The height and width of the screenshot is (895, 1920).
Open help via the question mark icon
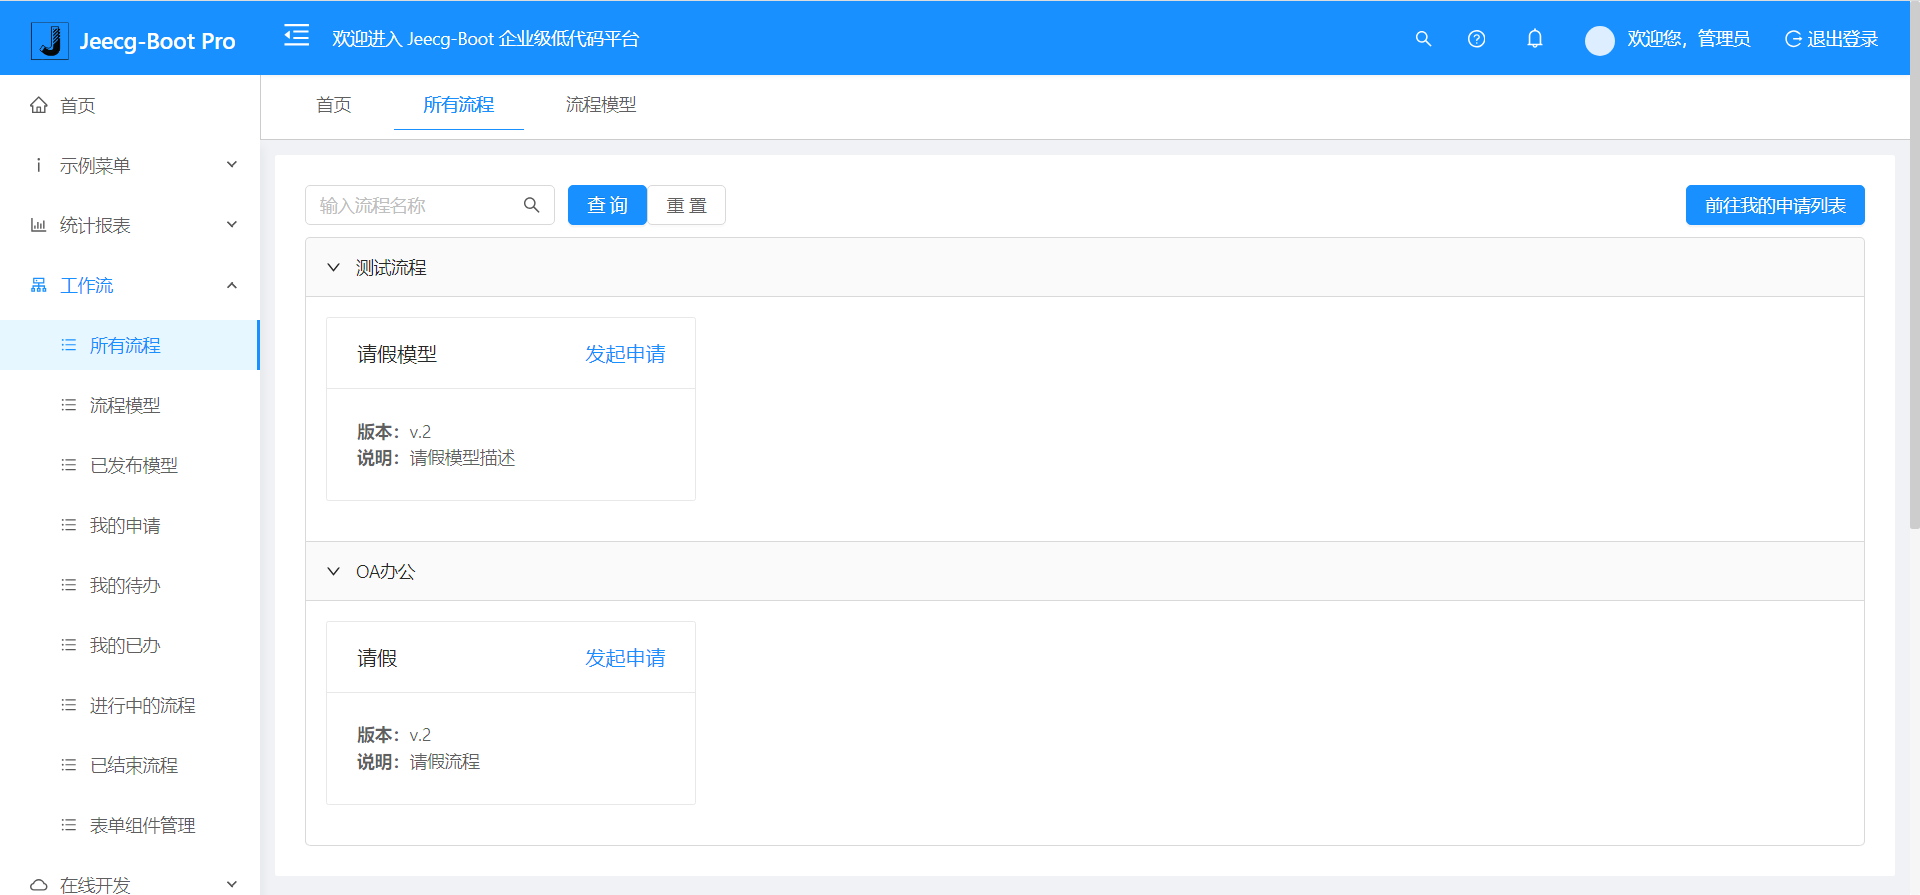[x=1476, y=39]
